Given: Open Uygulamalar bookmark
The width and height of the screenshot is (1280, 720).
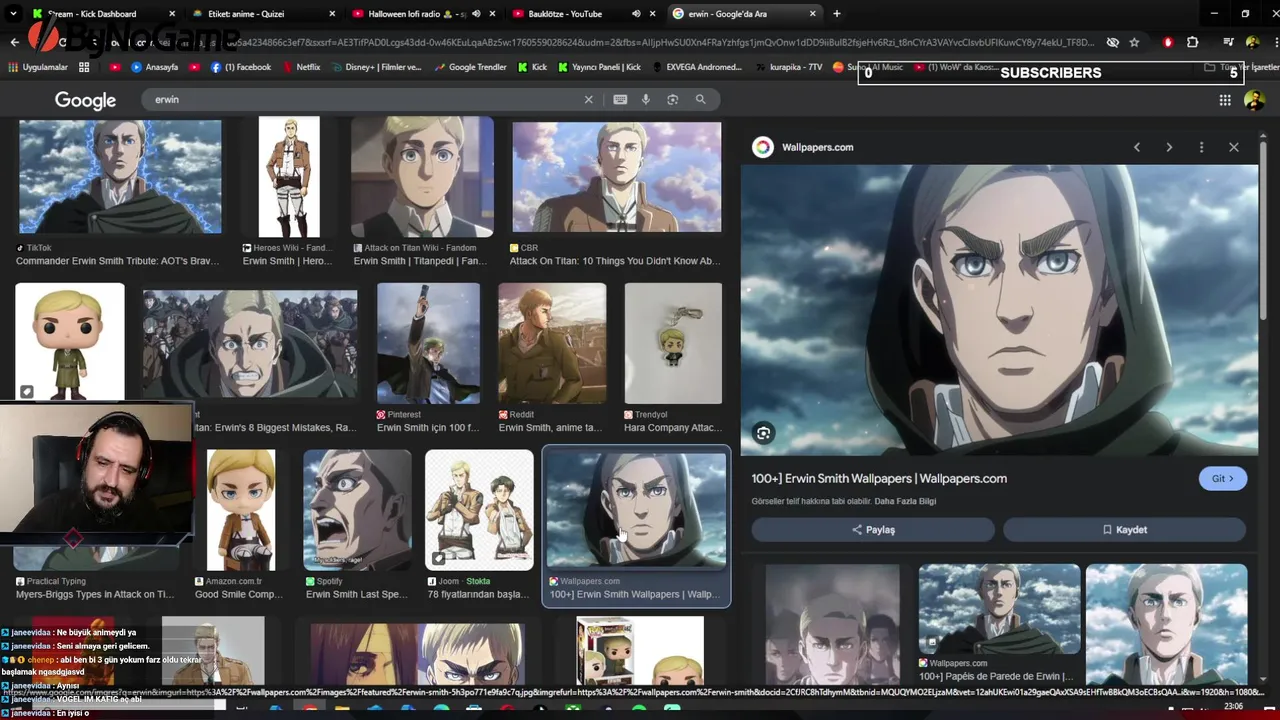Looking at the screenshot, I should tap(38, 67).
